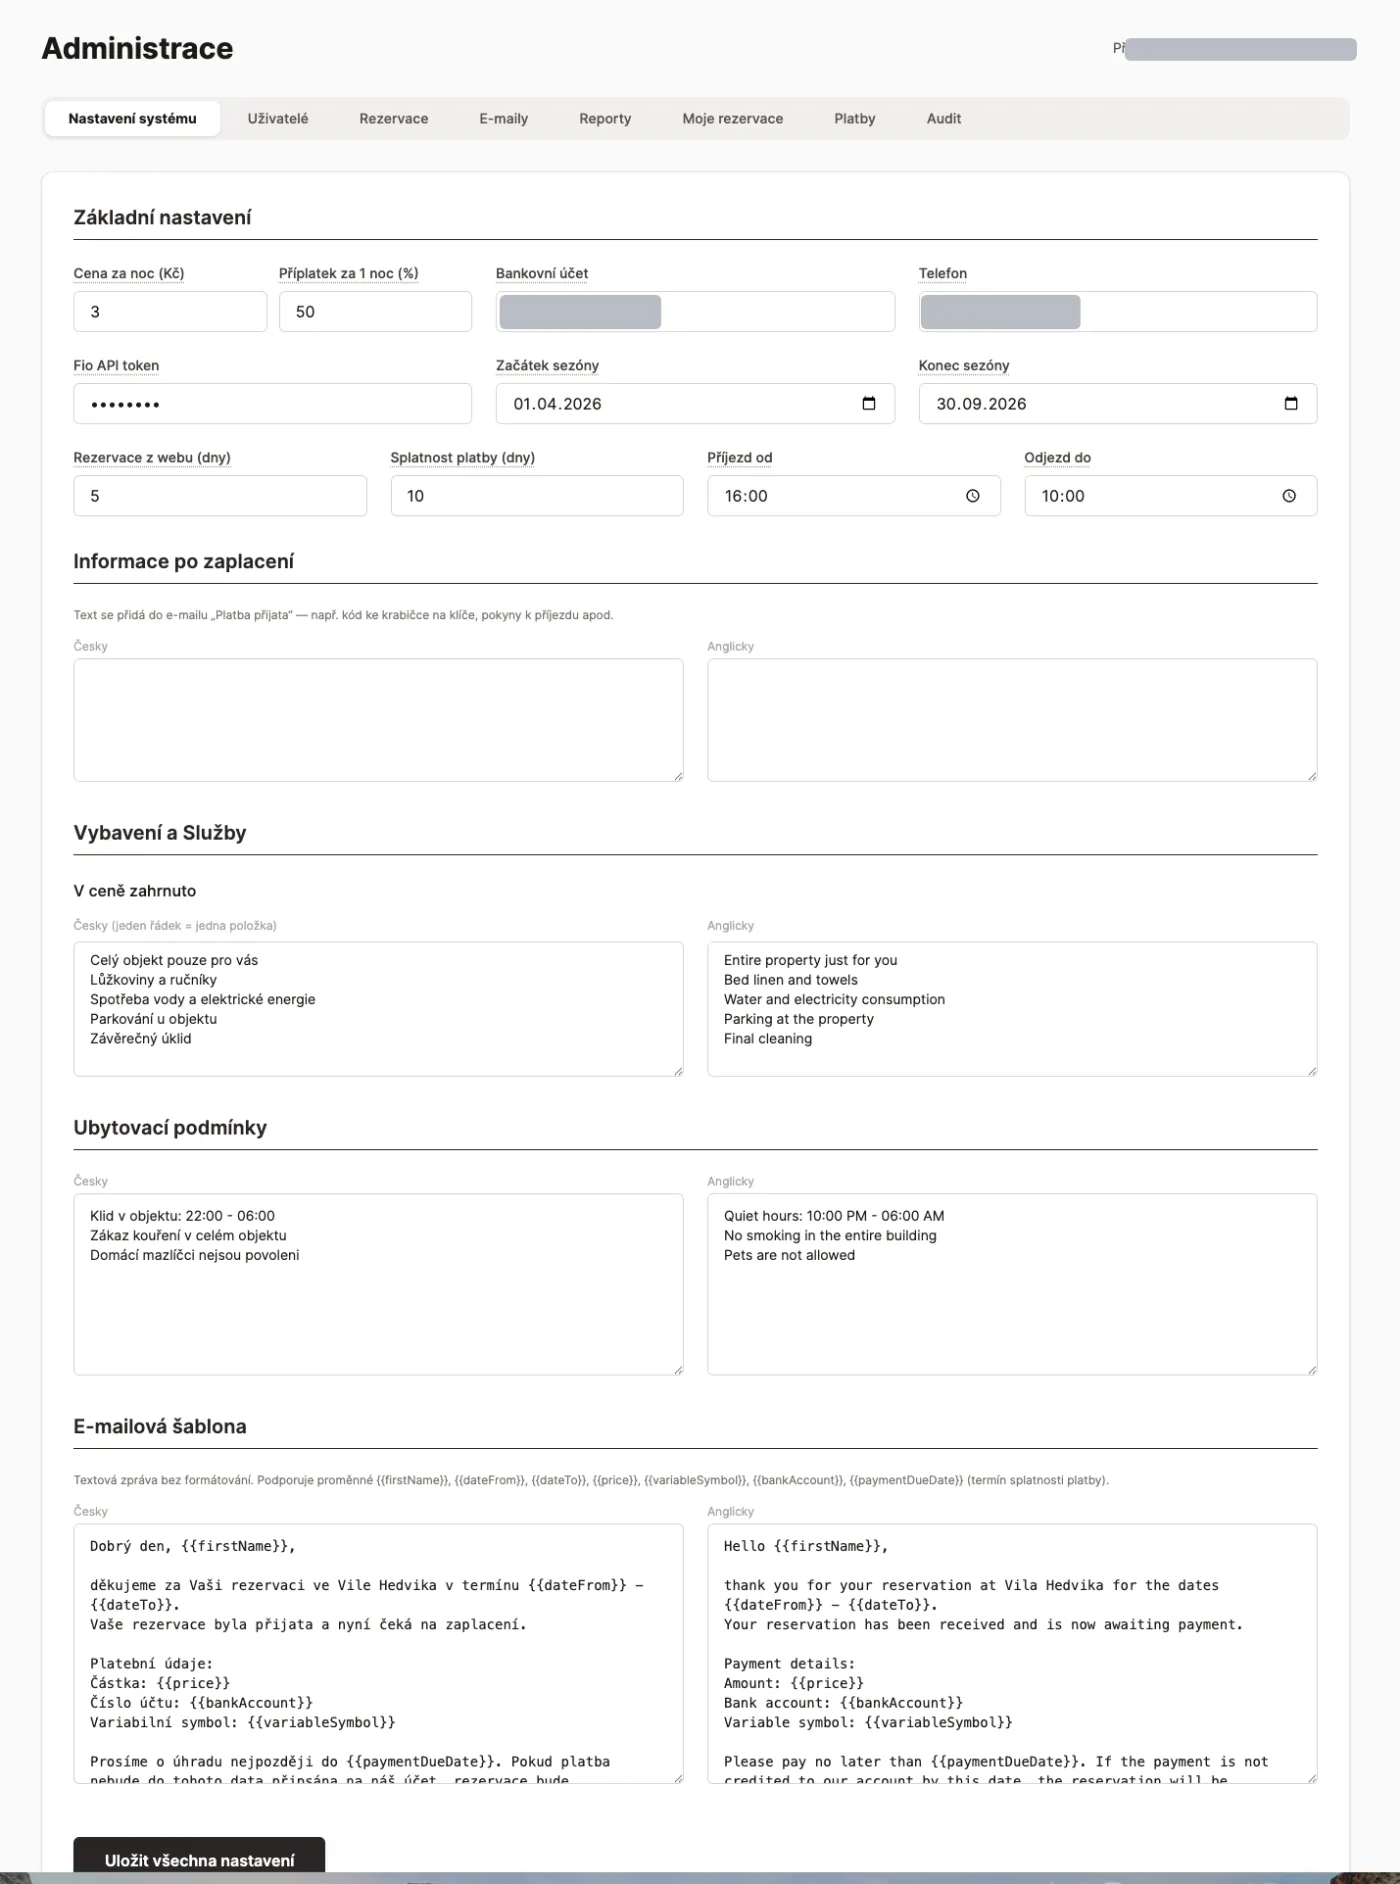Screen dimensions: 1400x1884
Task: Click Czech Ubytovací podmínky textarea
Action: coord(378,1284)
